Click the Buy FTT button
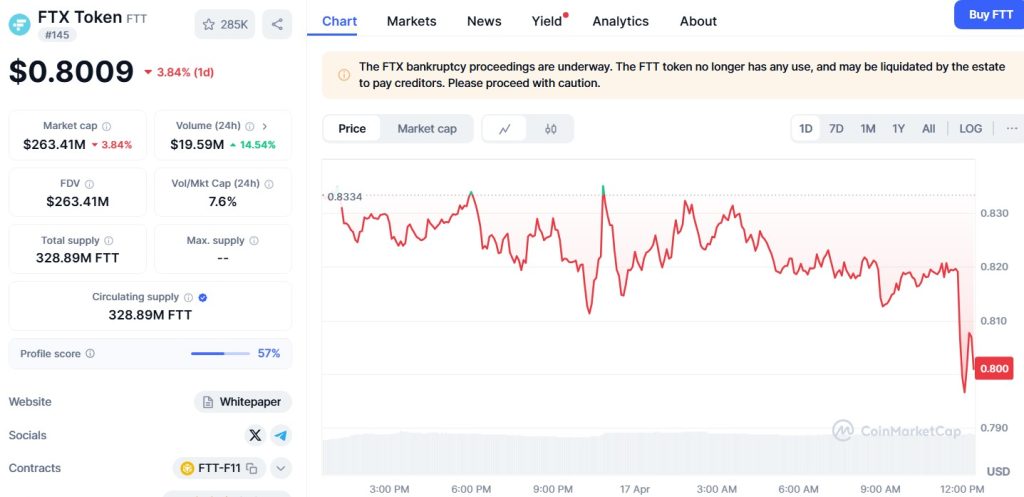The width and height of the screenshot is (1024, 497). [989, 15]
